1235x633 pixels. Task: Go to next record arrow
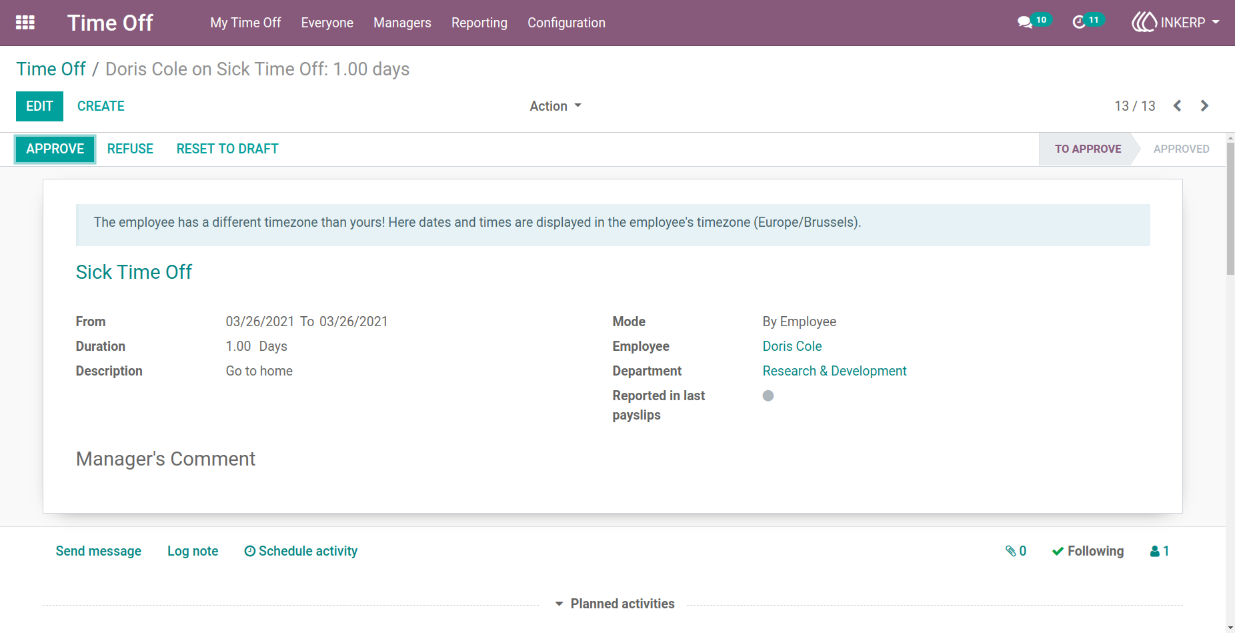pos(1205,106)
